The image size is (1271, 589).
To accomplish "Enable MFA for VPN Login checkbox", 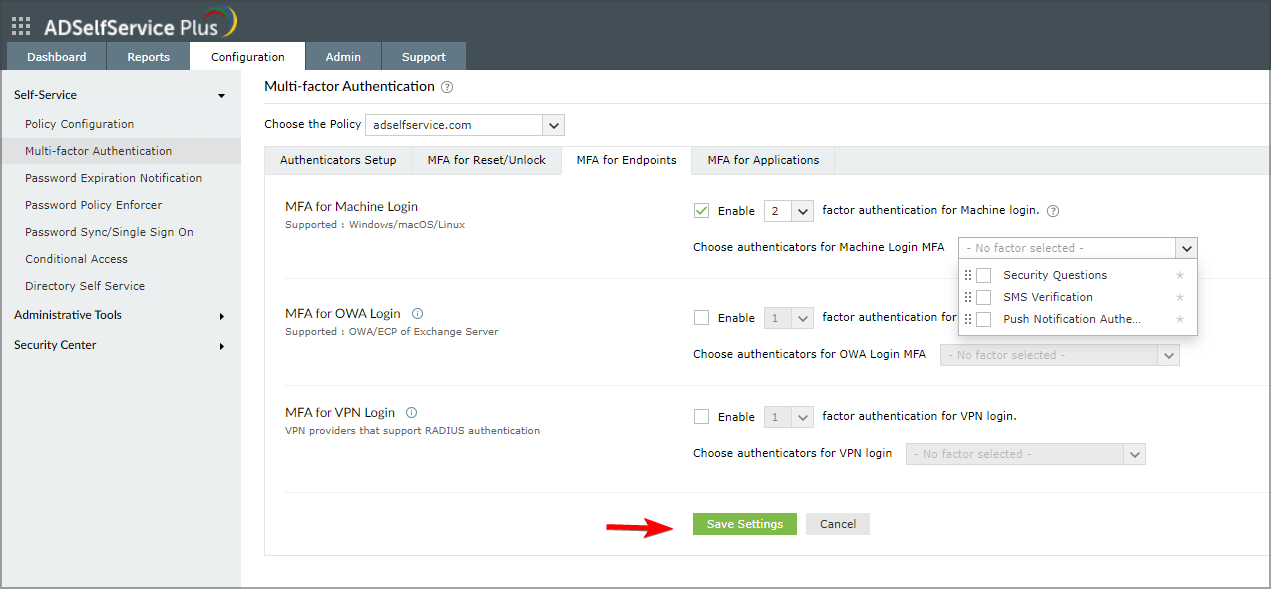I will 701,416.
